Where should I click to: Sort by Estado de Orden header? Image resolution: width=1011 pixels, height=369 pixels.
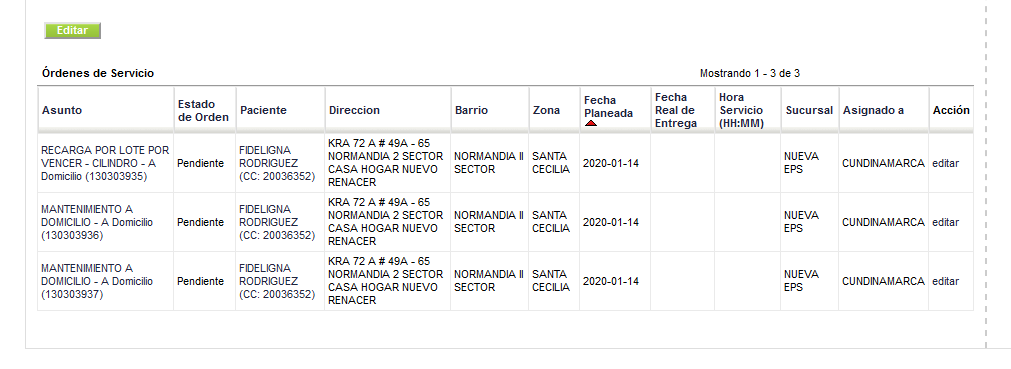coord(203,110)
